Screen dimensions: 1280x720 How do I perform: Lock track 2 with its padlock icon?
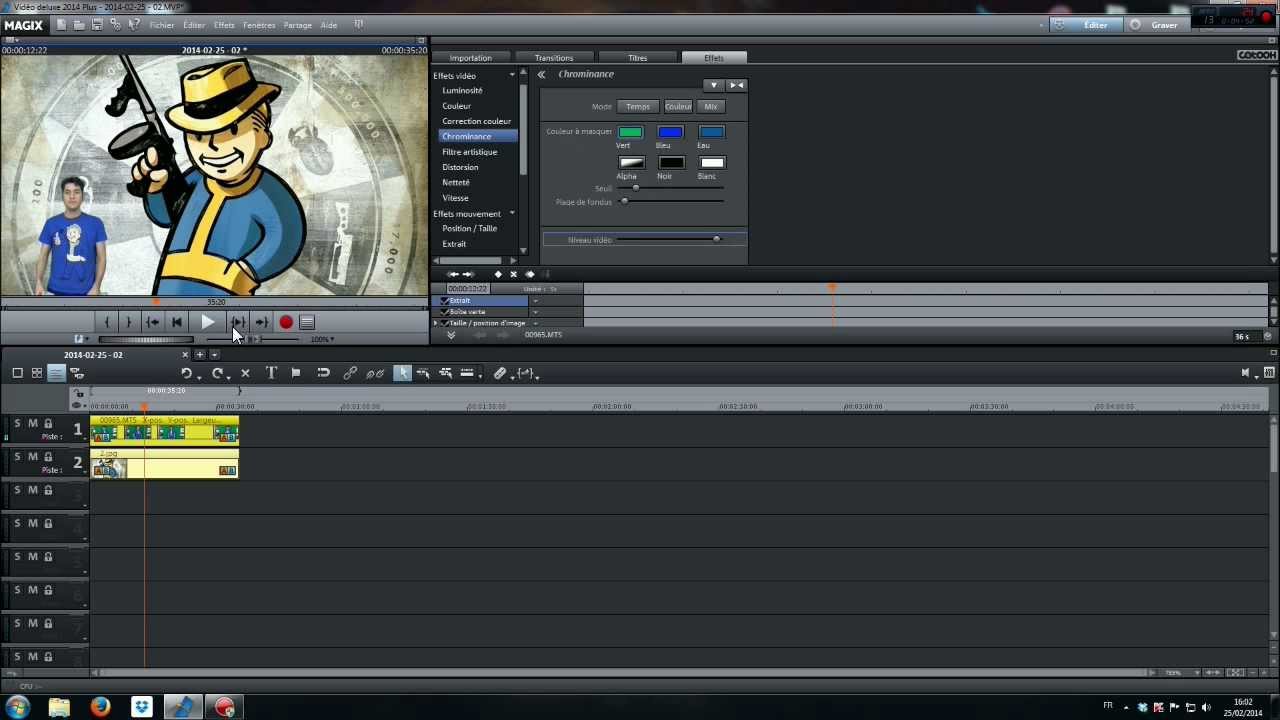[x=48, y=457]
